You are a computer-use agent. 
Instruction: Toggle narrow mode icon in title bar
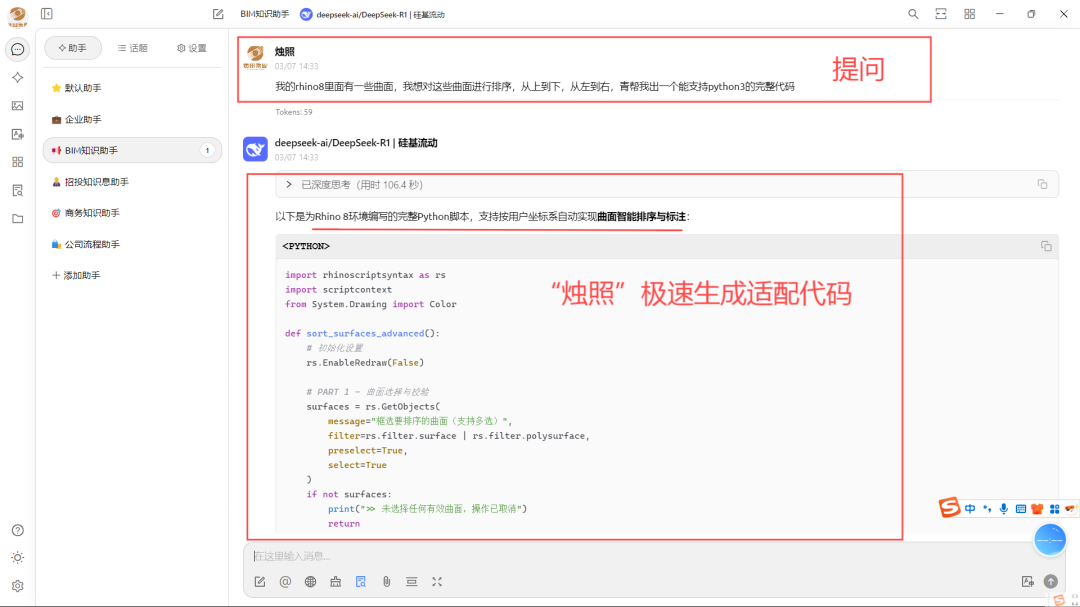tap(941, 14)
